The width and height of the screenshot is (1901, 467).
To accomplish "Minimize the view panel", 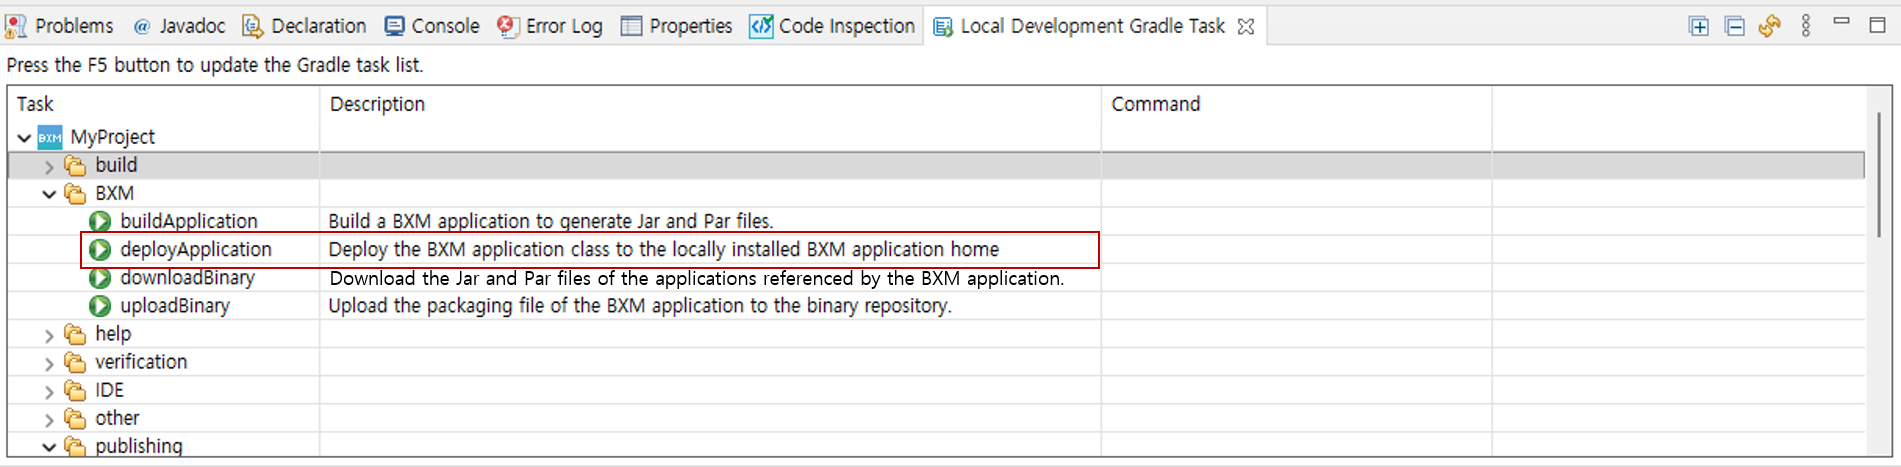I will [1842, 22].
